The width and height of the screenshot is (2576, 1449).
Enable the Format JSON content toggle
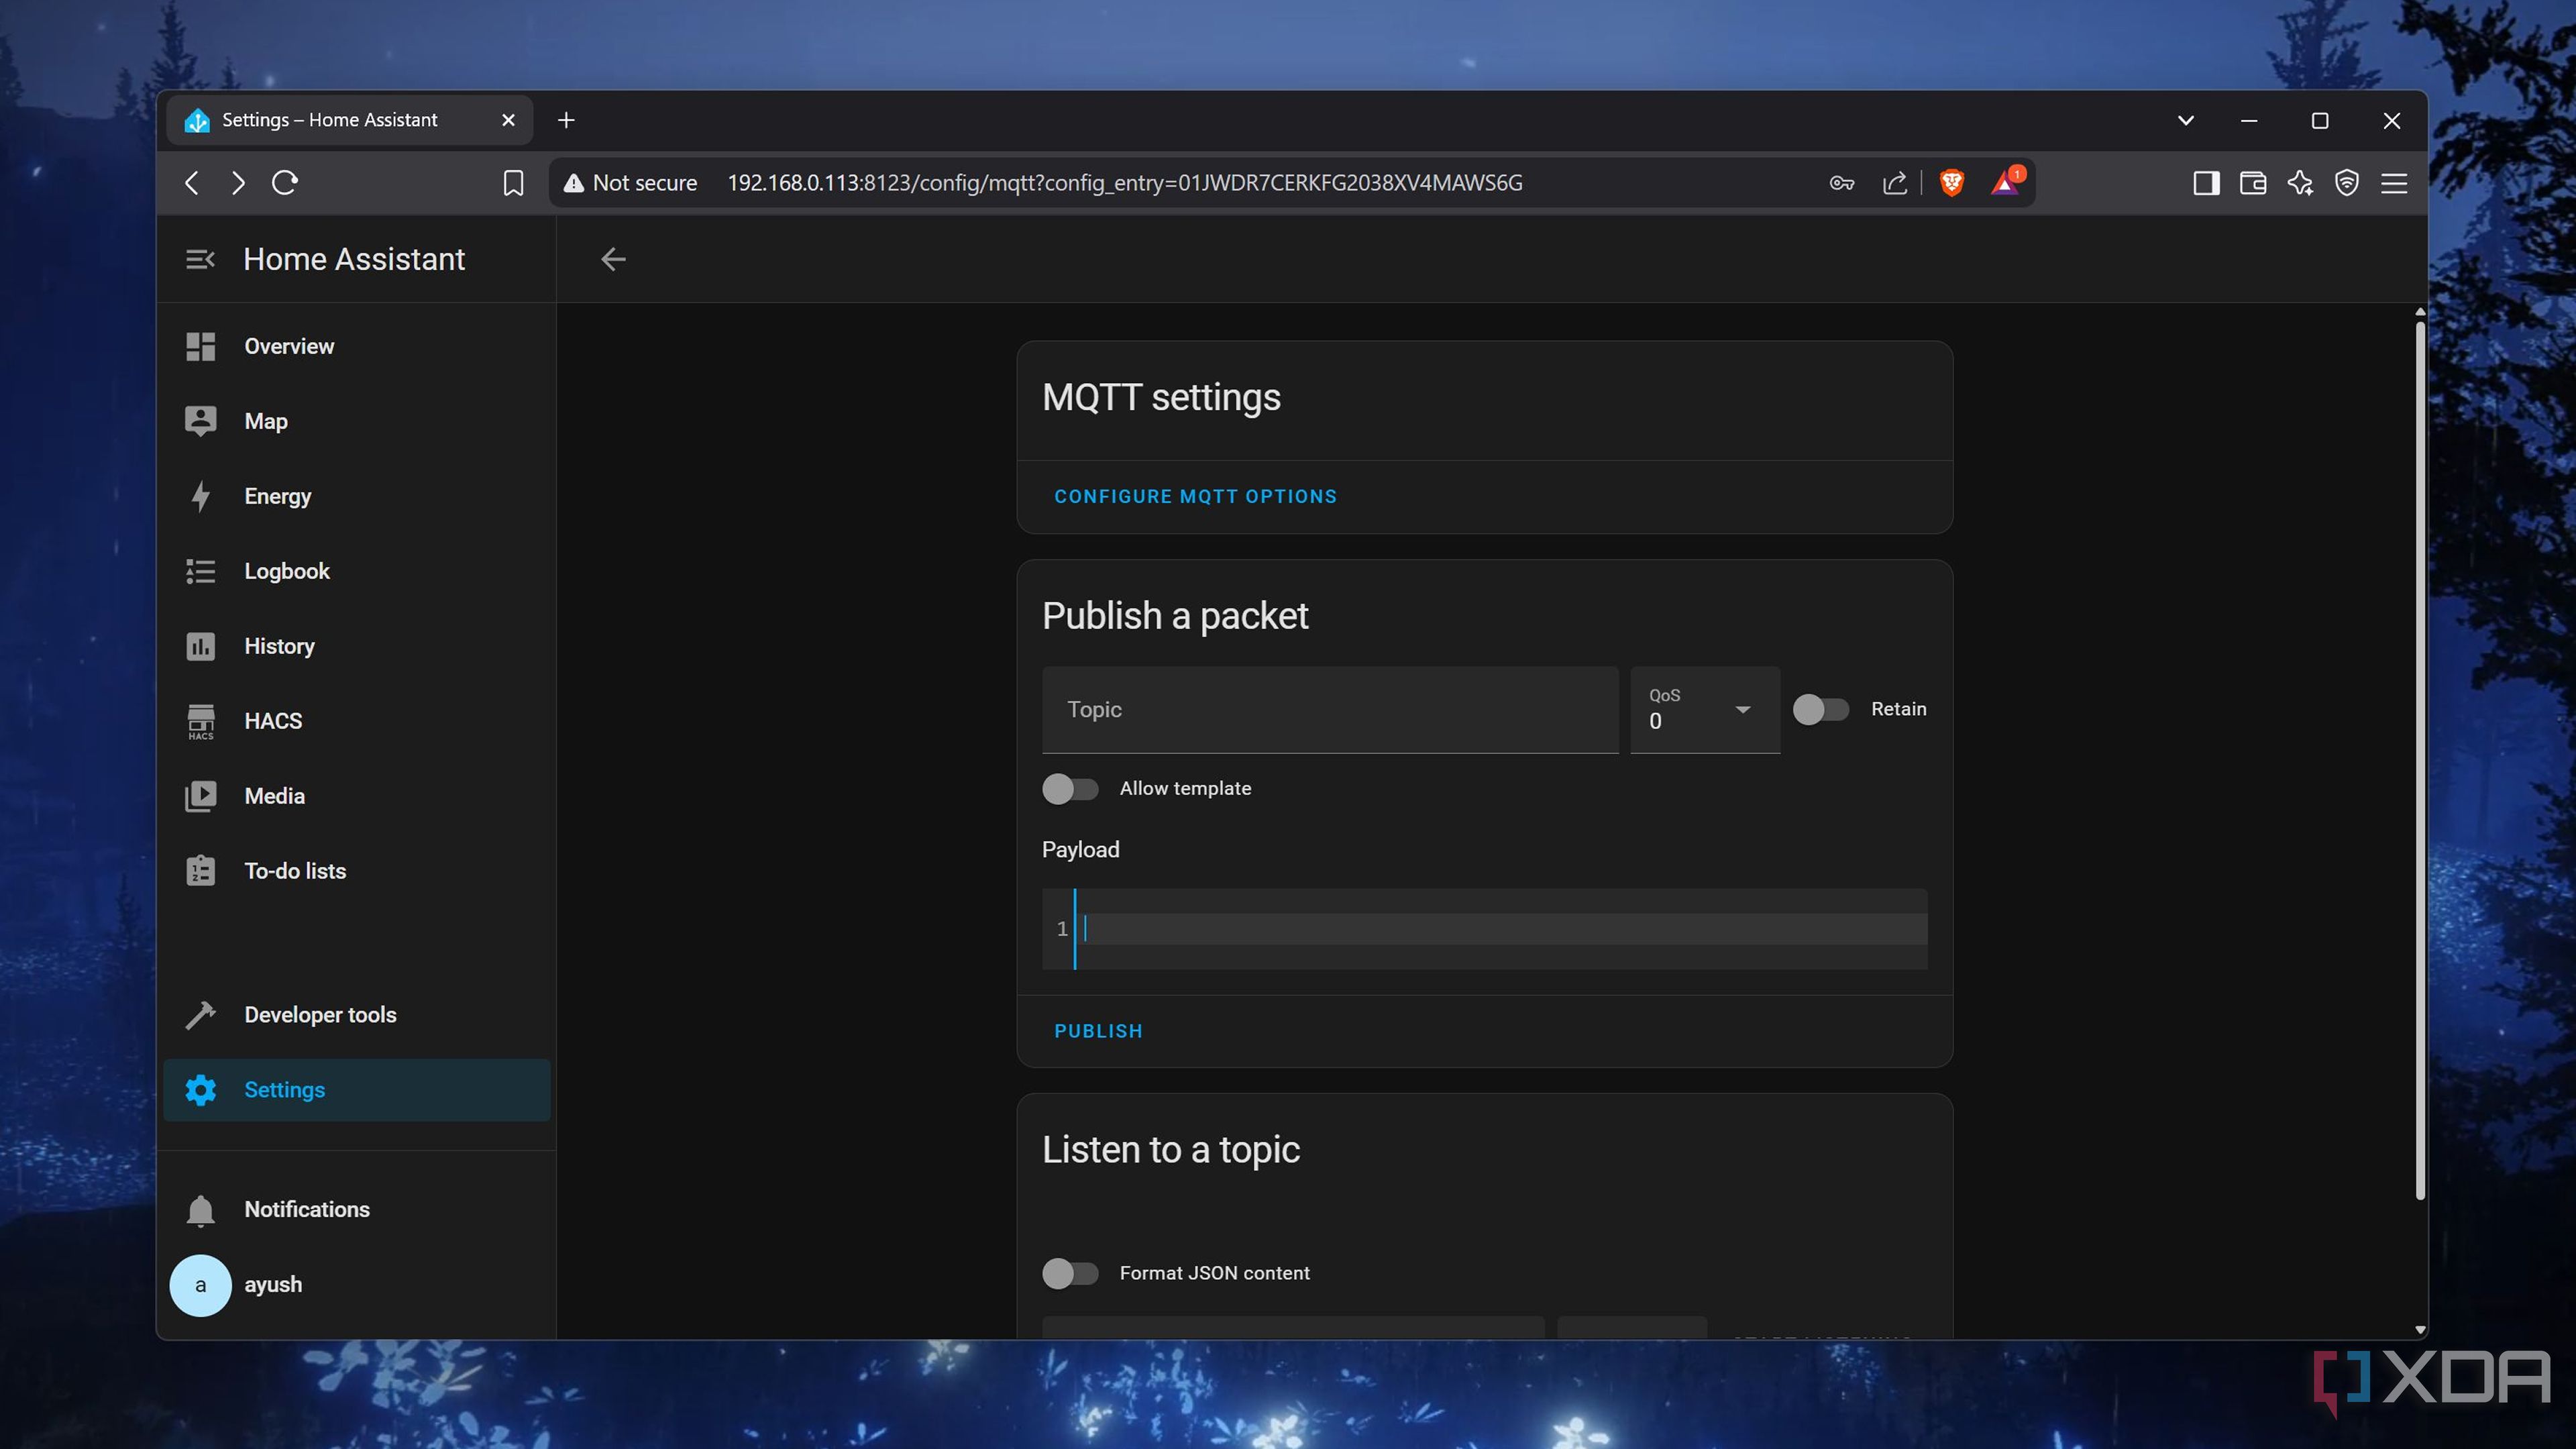point(1070,1274)
